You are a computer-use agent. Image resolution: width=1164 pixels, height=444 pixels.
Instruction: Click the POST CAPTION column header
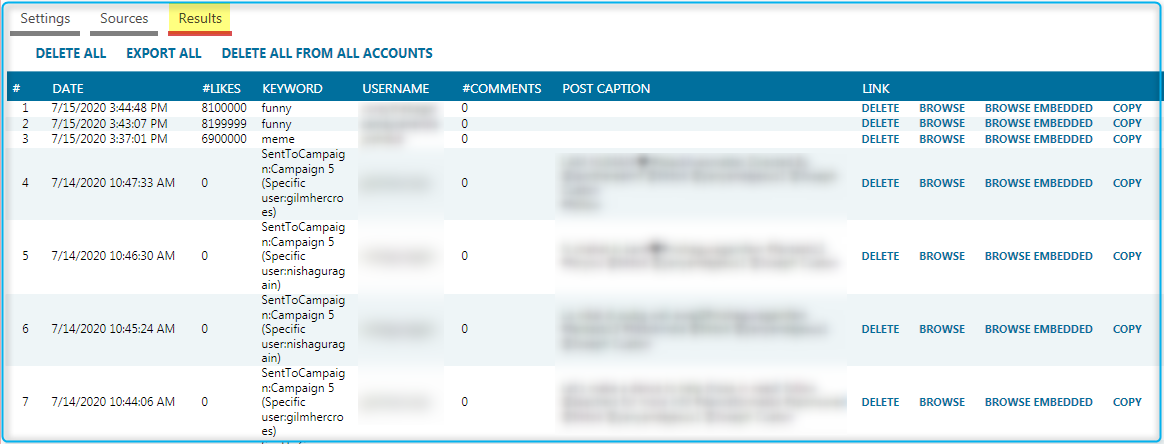point(606,89)
